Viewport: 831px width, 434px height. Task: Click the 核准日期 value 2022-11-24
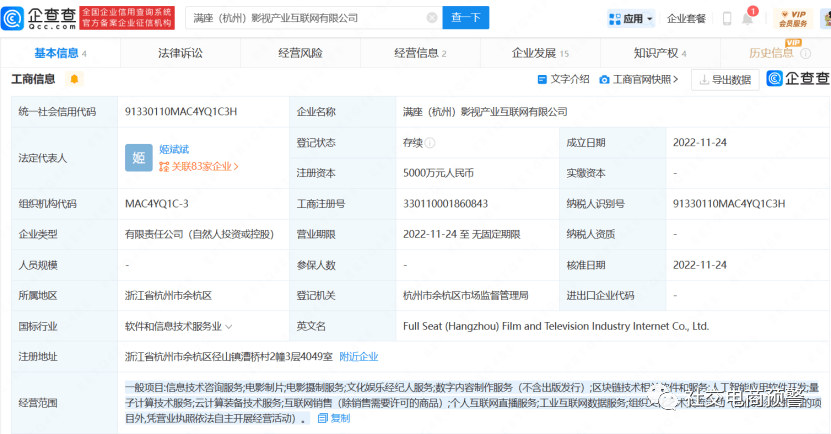pyautogui.click(x=700, y=265)
